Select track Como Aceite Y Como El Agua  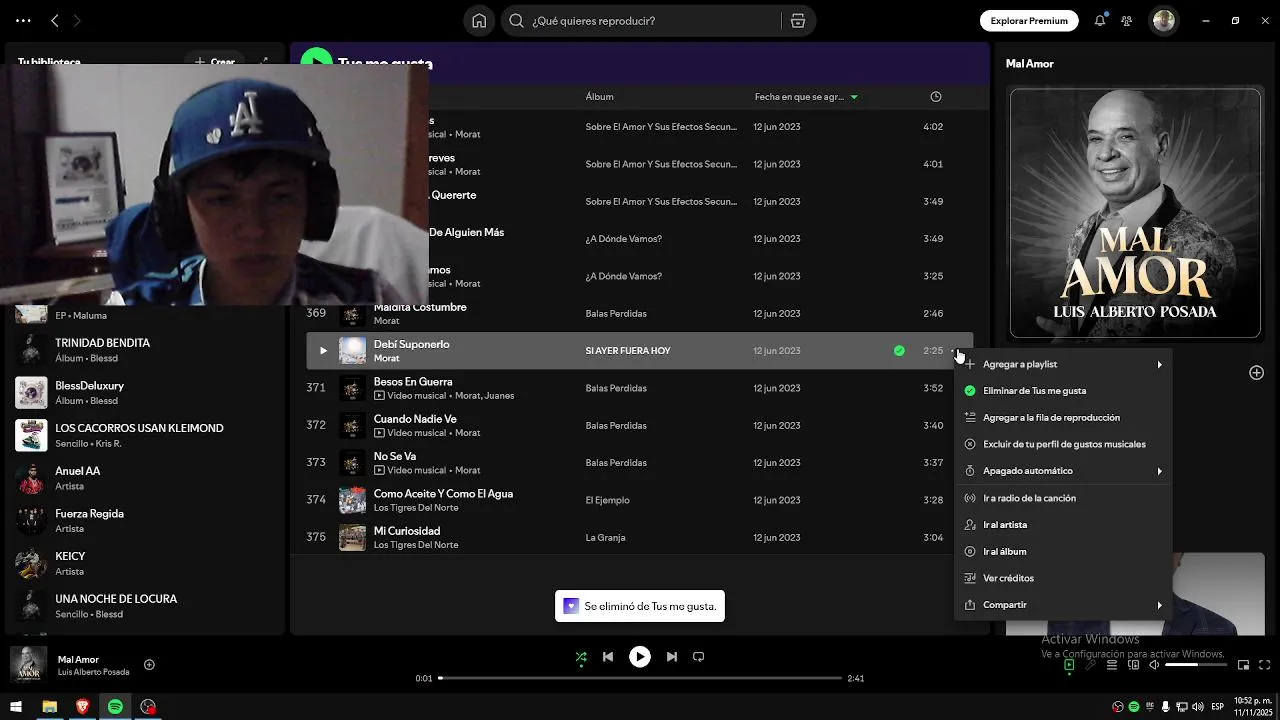click(640, 500)
